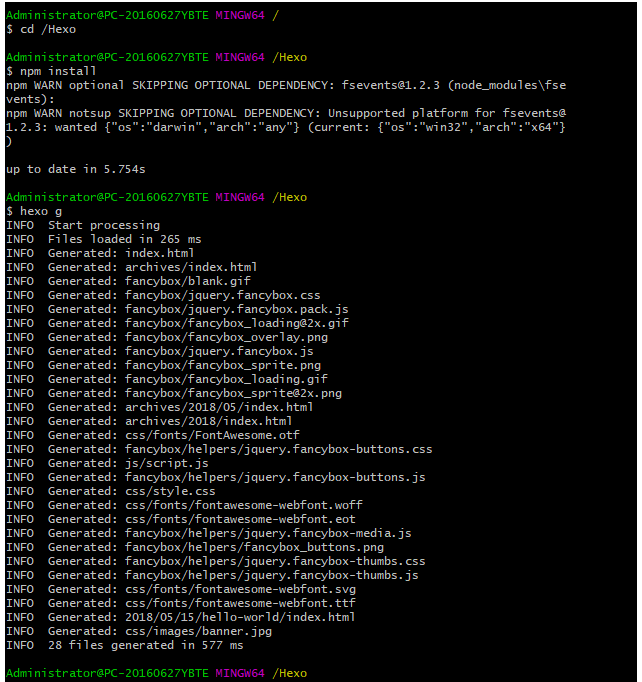642x682 pixels.
Task: Click the 'hexo g' command line
Action: tap(41, 211)
